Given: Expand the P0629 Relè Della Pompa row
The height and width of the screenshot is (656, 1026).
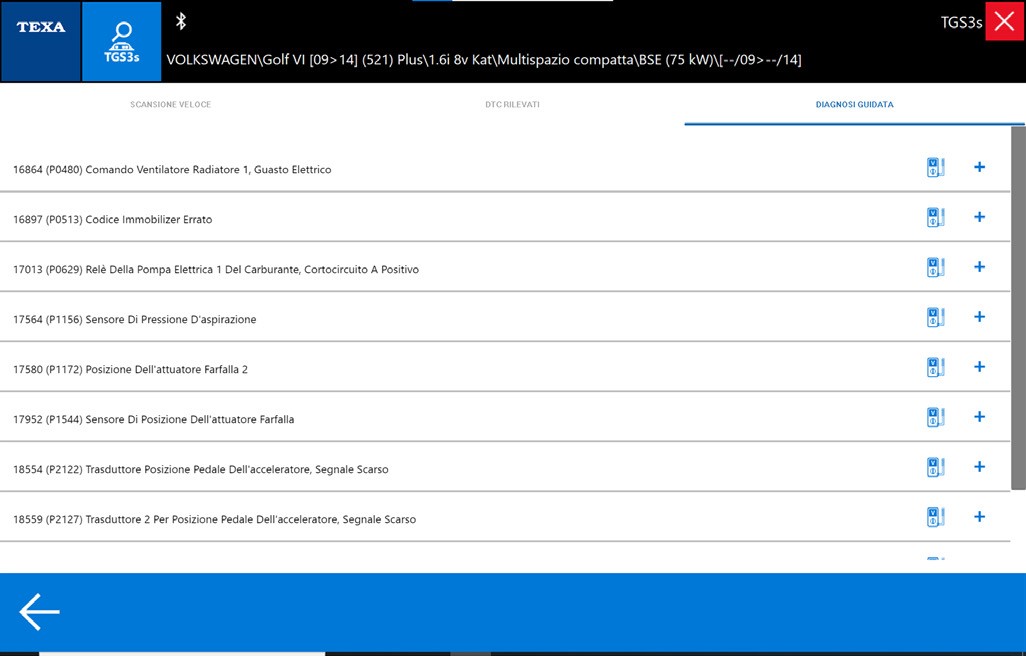Looking at the screenshot, I should 980,266.
